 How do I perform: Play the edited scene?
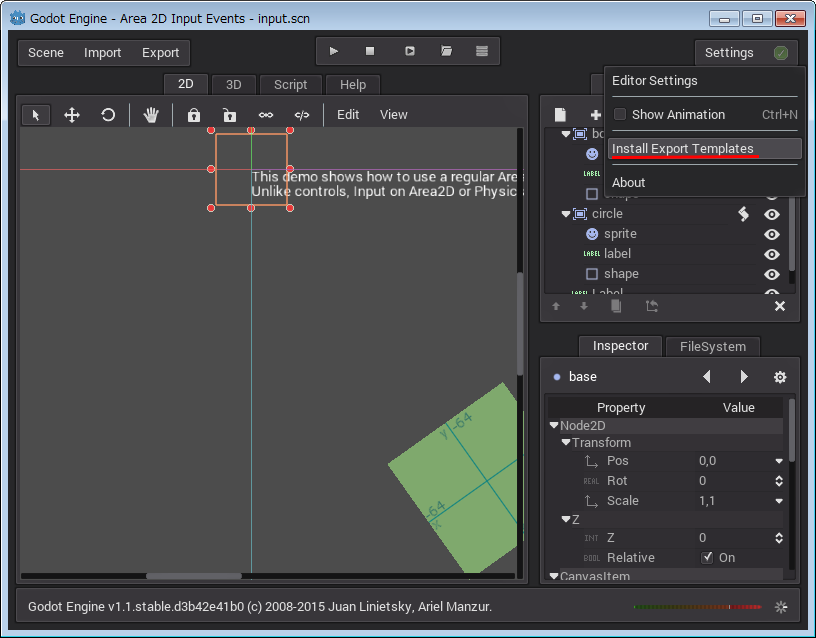pyautogui.click(x=410, y=51)
